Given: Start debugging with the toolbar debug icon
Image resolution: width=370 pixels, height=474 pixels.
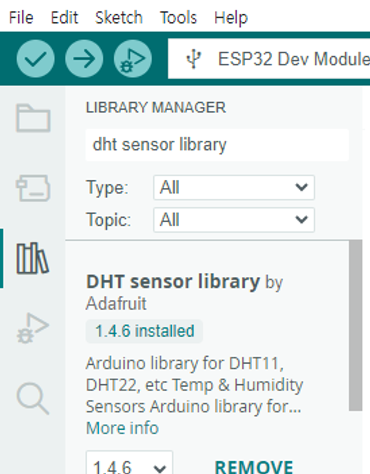Looking at the screenshot, I should 133,59.
